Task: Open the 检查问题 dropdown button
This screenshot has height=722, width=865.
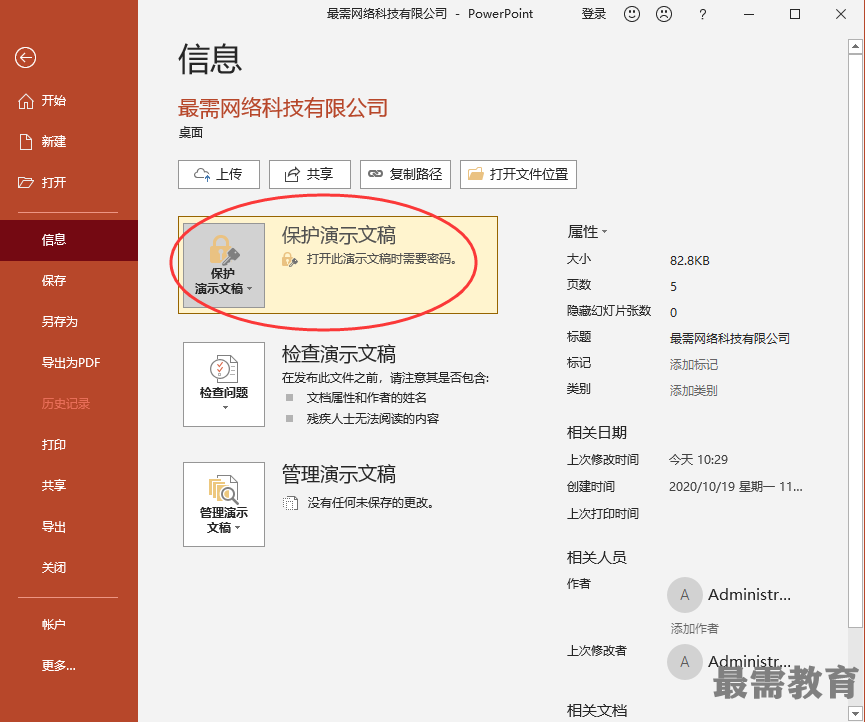Action: pos(224,384)
